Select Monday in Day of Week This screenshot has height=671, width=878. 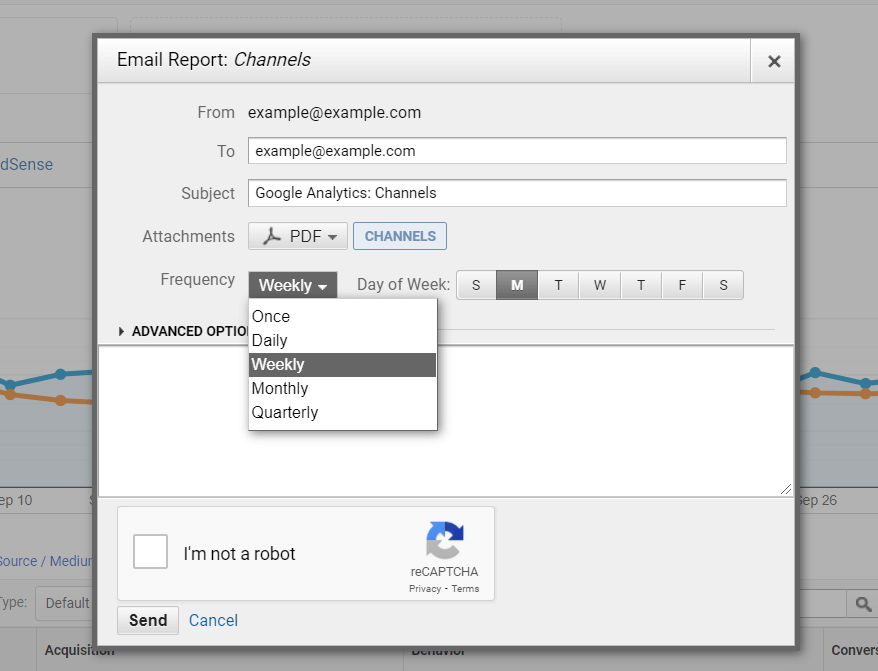(517, 285)
